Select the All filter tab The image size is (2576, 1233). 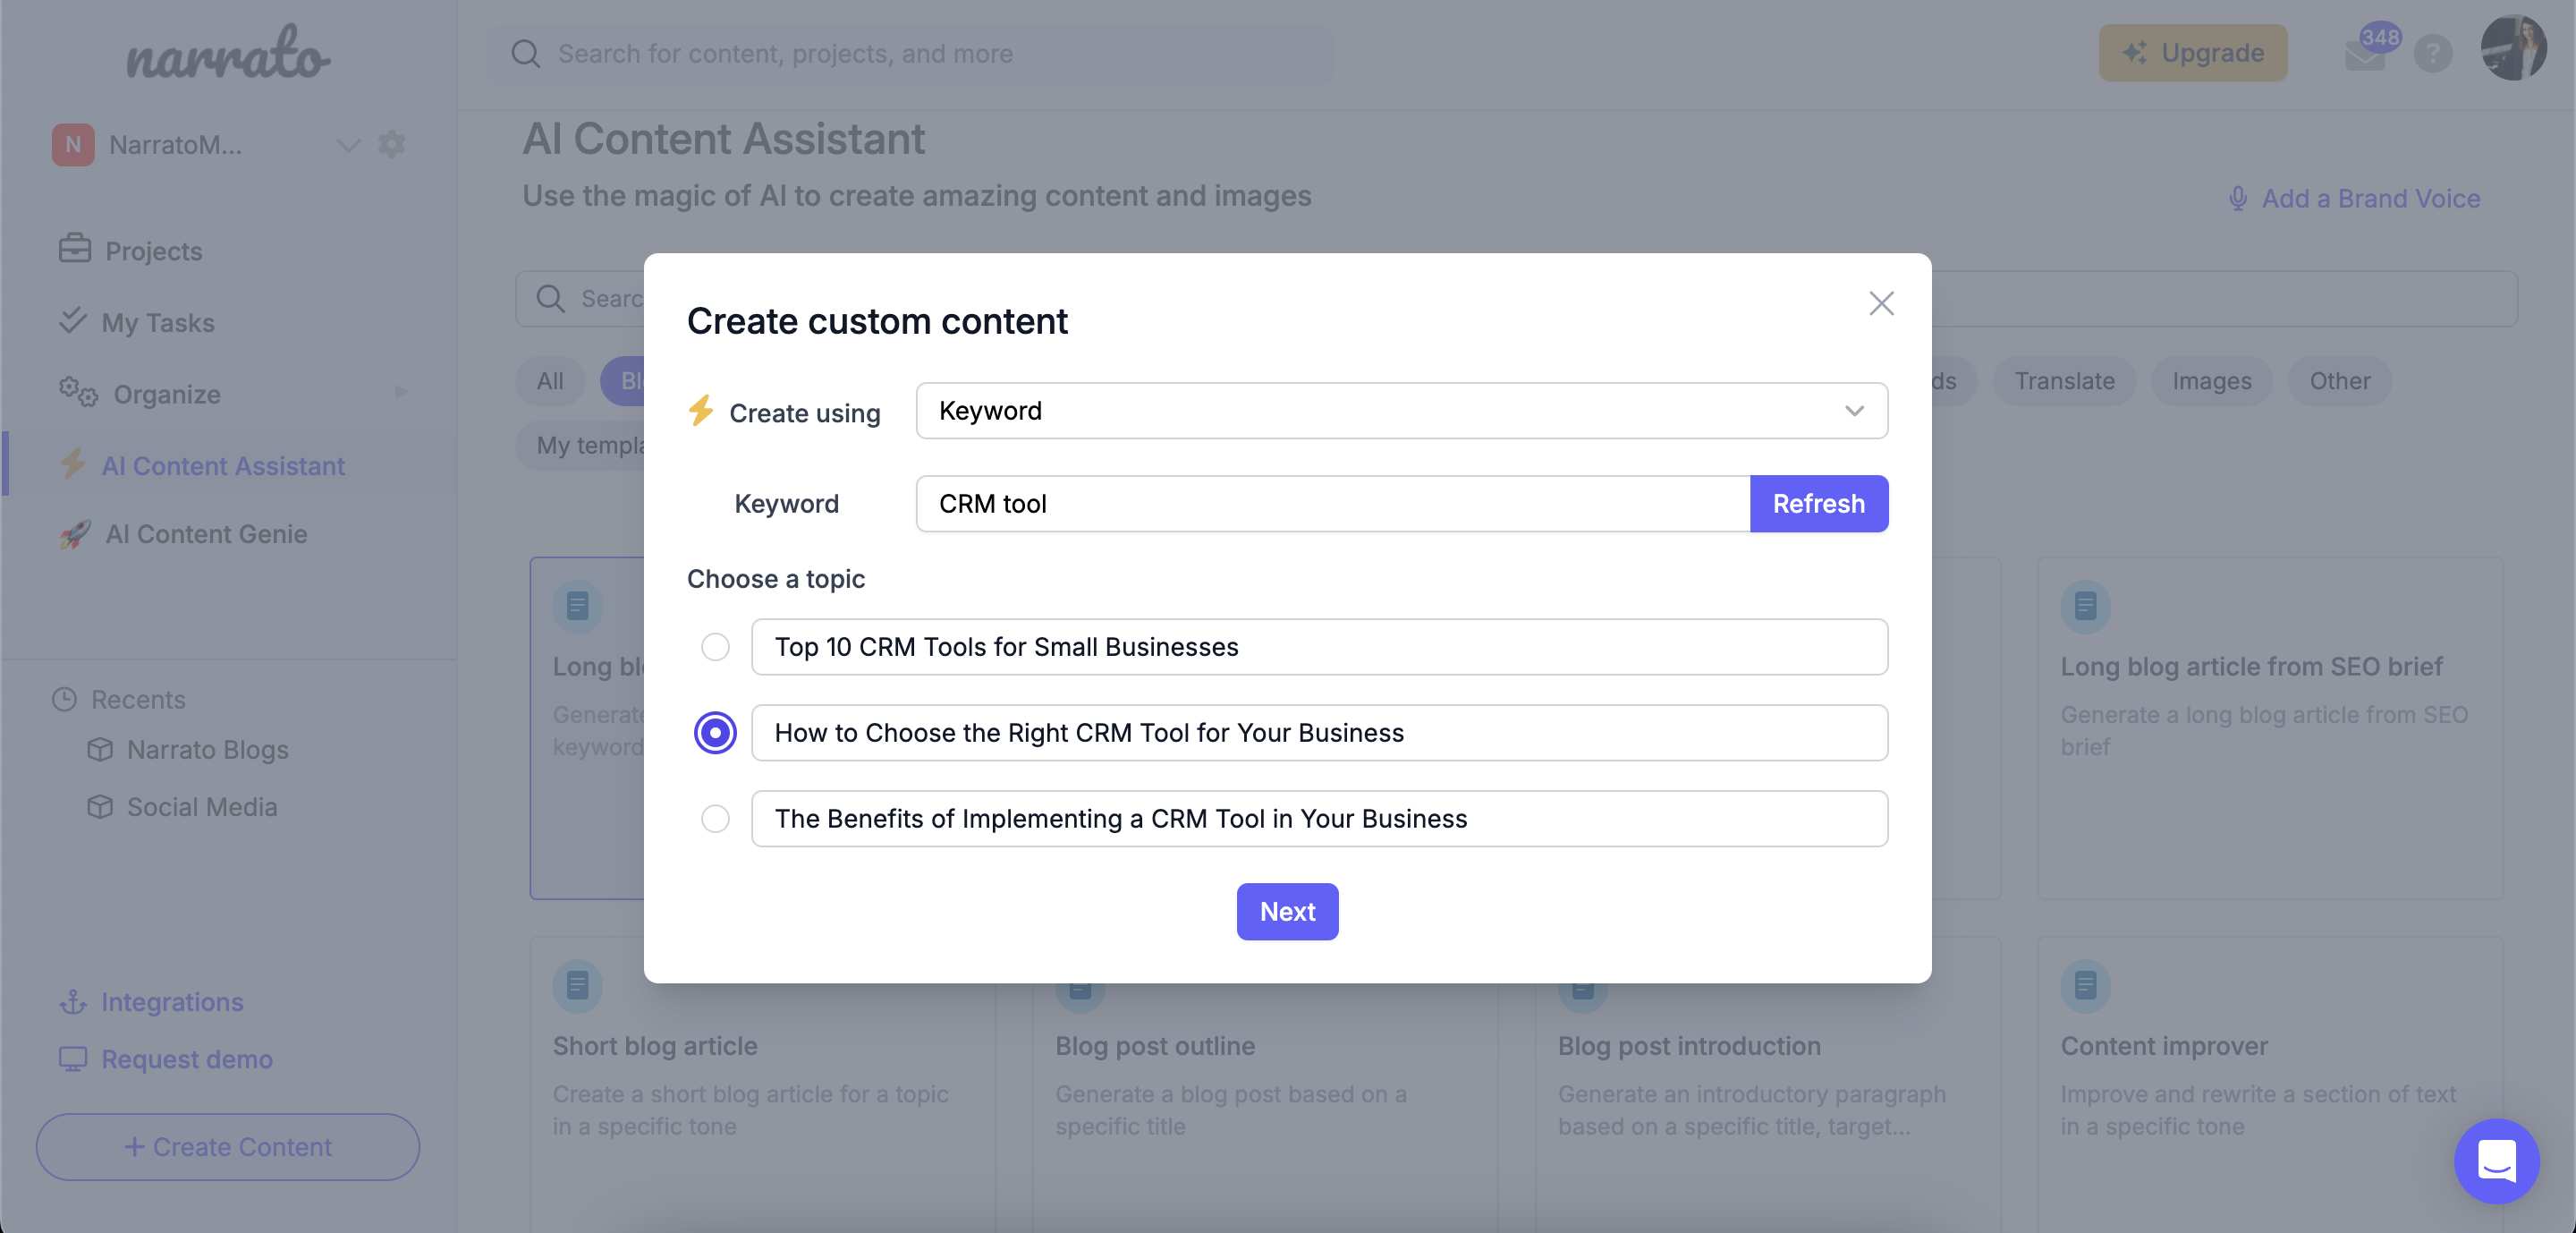point(549,380)
